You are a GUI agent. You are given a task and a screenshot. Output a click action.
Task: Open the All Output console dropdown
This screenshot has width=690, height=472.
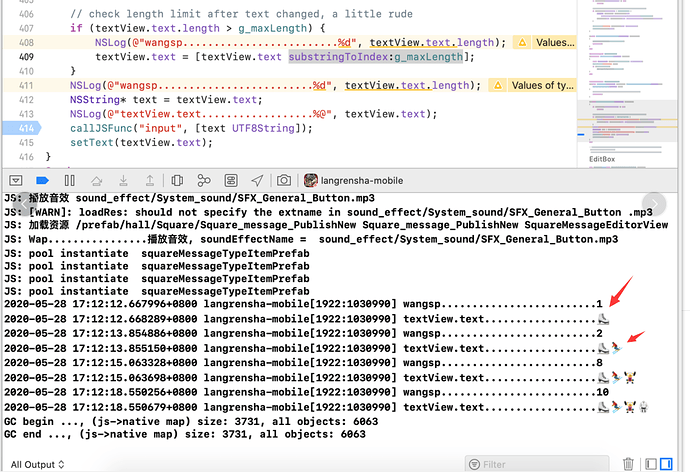(x=37, y=465)
